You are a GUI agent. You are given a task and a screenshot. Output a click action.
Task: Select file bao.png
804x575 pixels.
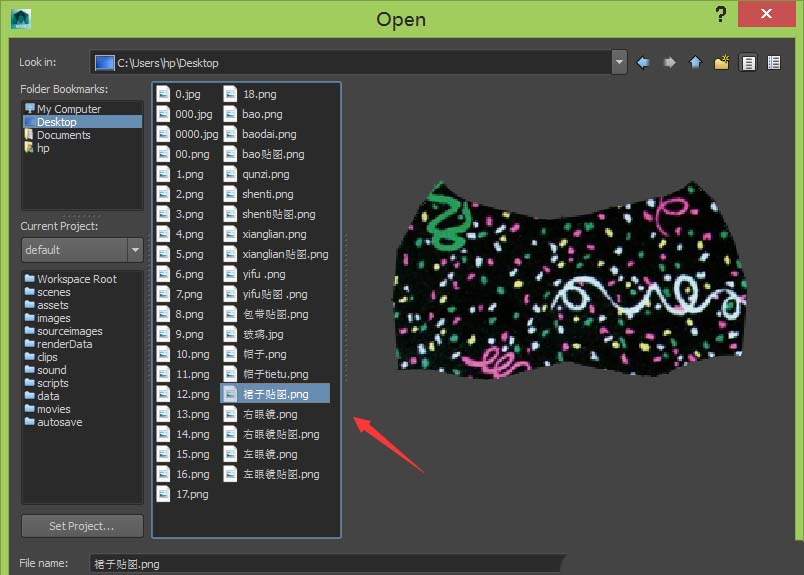[x=253, y=114]
